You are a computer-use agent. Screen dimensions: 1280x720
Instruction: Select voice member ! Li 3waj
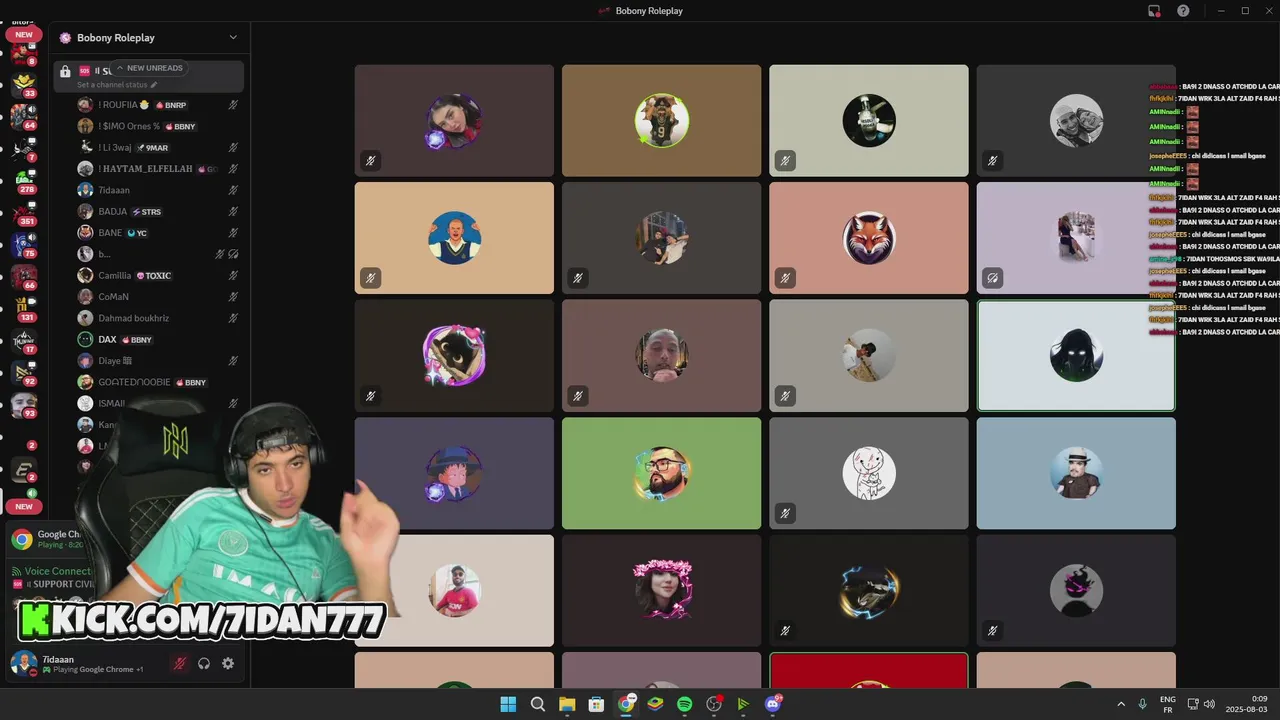[x=160, y=147]
